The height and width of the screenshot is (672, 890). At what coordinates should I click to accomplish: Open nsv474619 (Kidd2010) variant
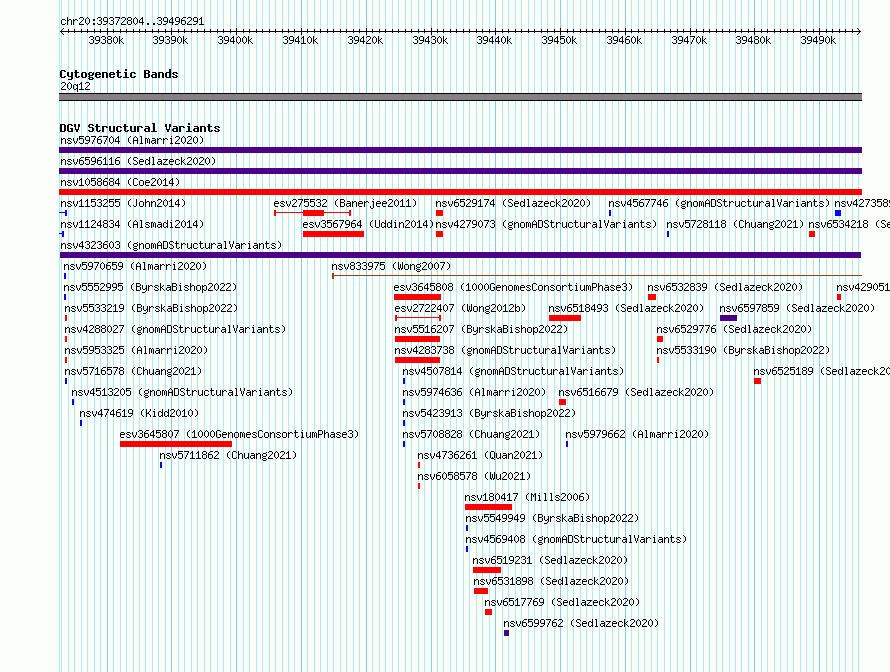click(x=139, y=413)
